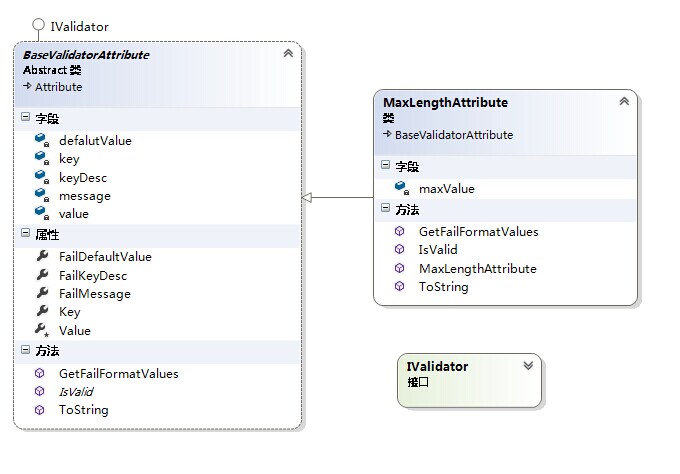Click the IValidator interface lollipop circle

[39, 24]
